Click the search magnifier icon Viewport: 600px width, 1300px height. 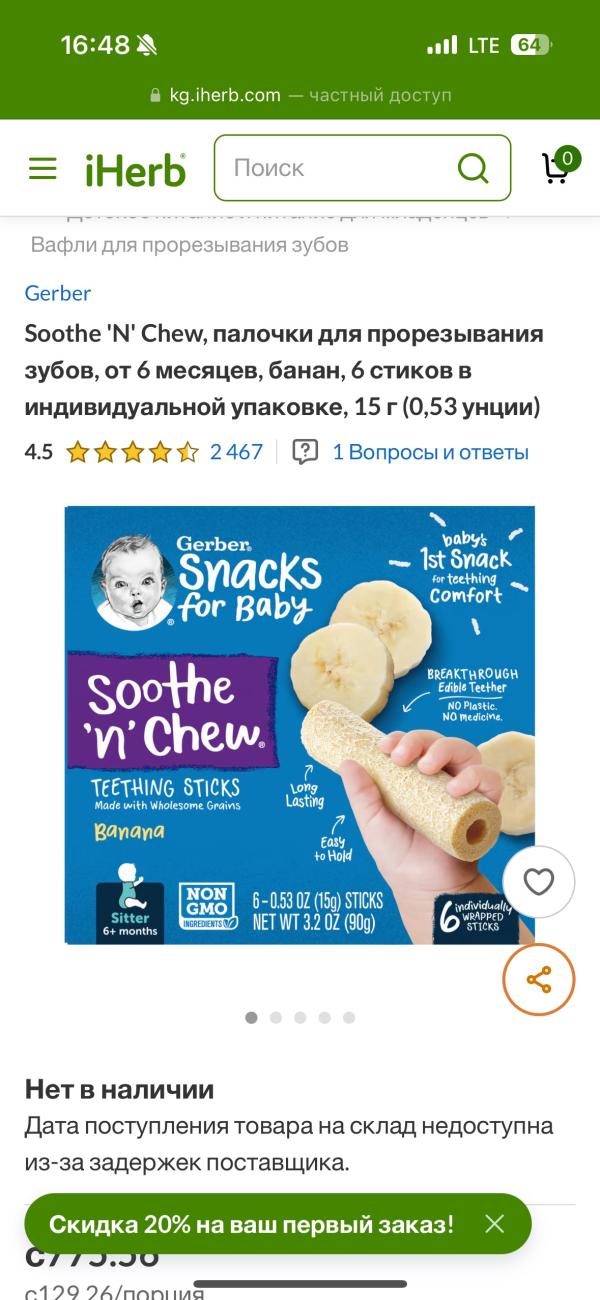(472, 168)
